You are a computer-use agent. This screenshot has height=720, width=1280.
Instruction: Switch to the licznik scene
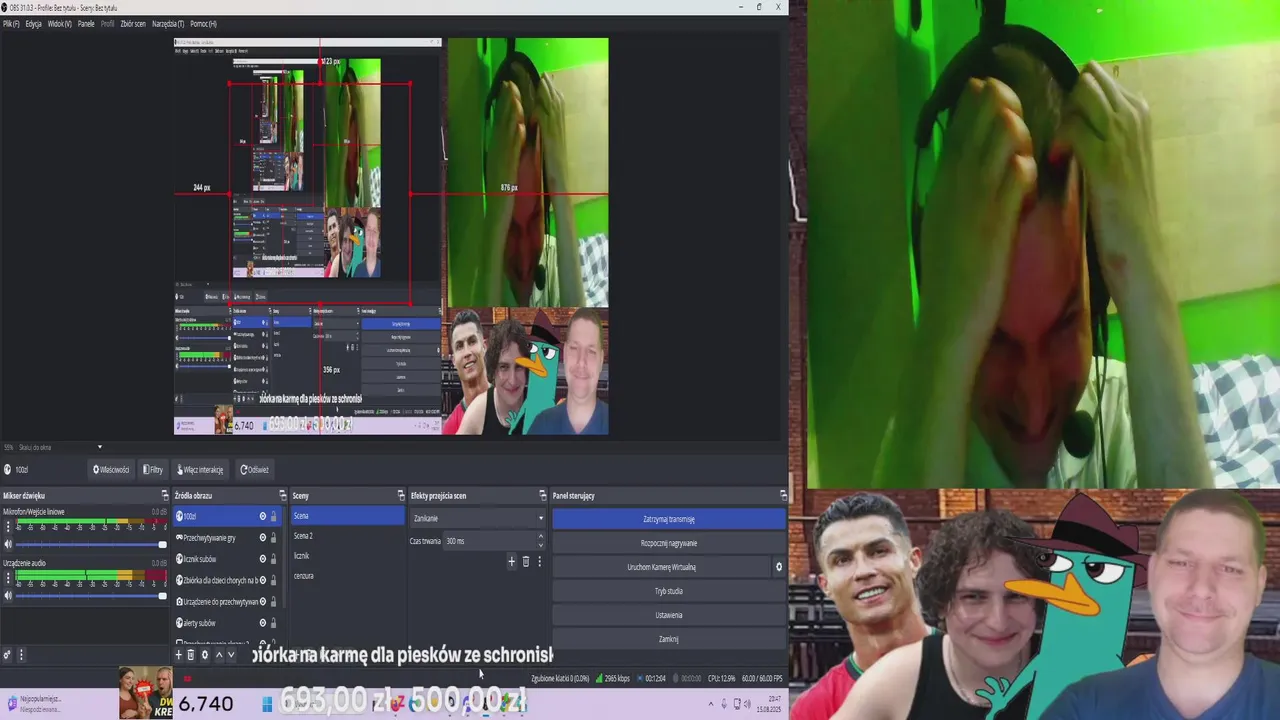tap(348, 556)
